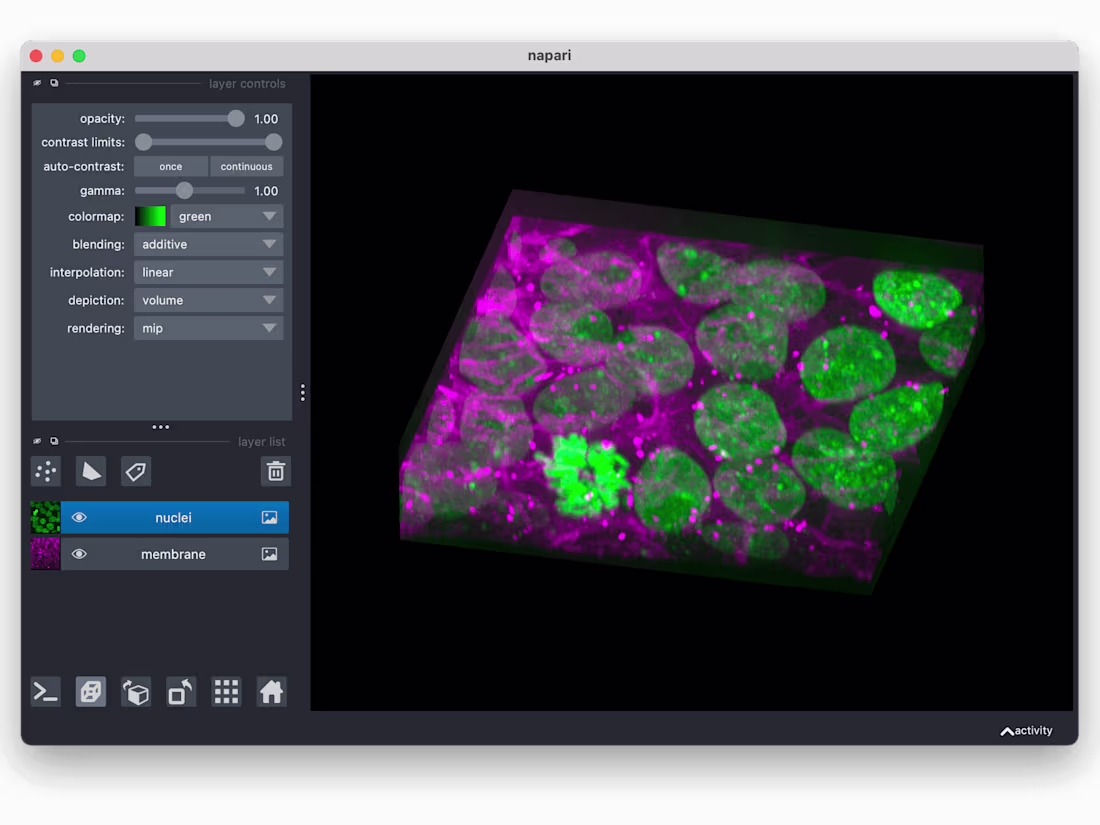
Task: Toggle between 2D and 3D view
Action: (91, 691)
